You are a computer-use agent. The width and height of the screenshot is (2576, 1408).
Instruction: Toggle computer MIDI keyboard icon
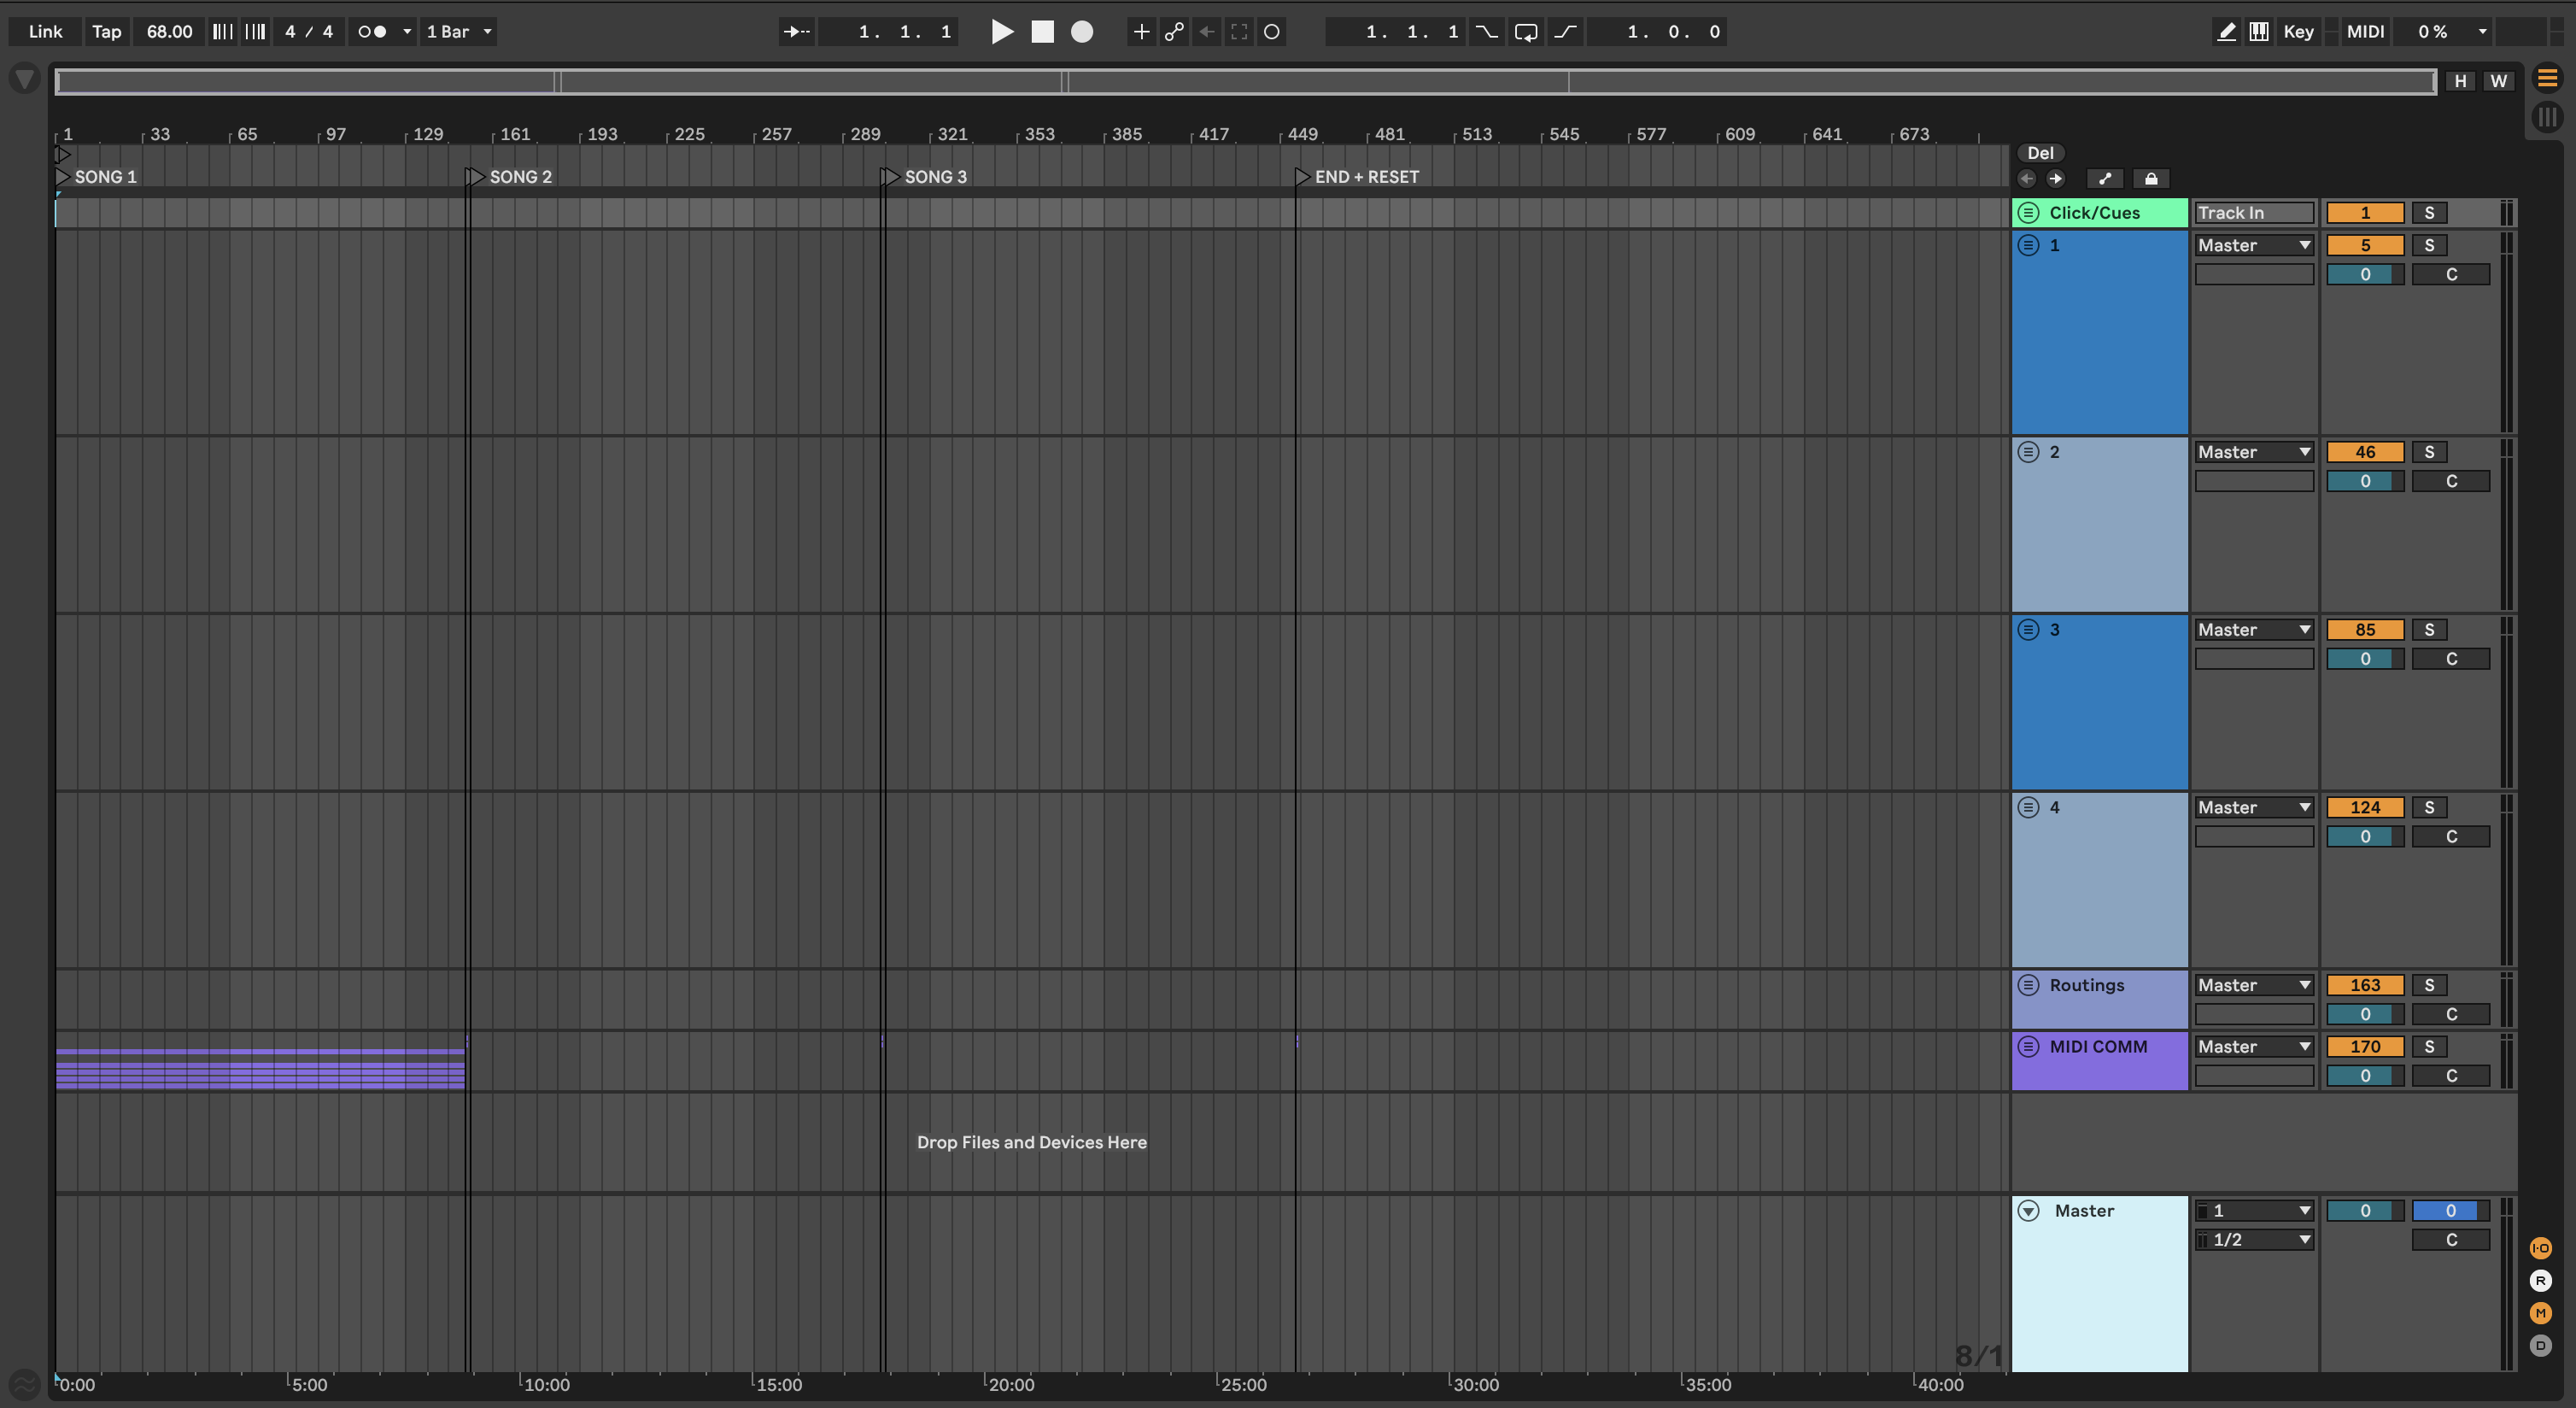point(2259,31)
